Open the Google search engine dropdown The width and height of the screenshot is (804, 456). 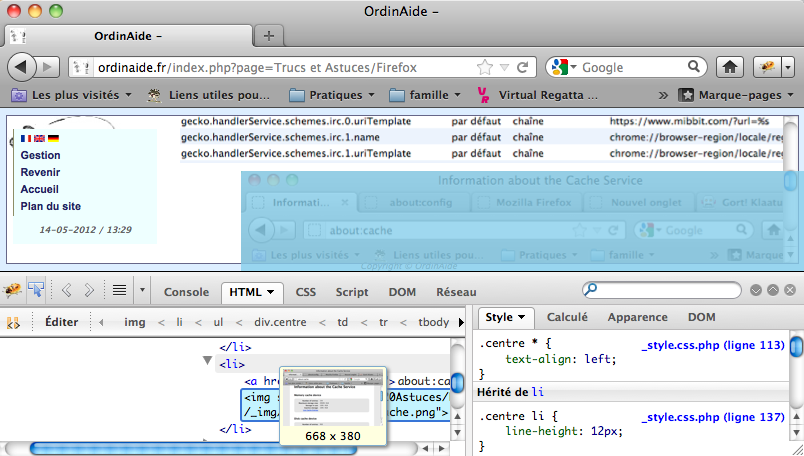(x=564, y=67)
